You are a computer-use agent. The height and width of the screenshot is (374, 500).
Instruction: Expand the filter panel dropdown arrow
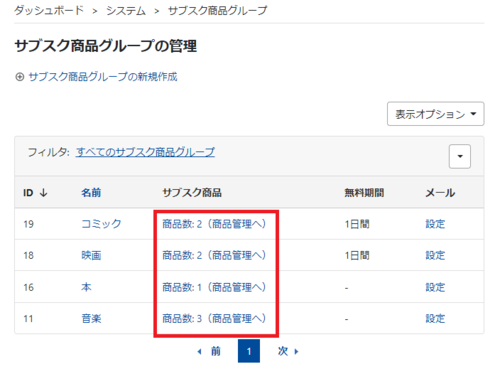(x=460, y=156)
